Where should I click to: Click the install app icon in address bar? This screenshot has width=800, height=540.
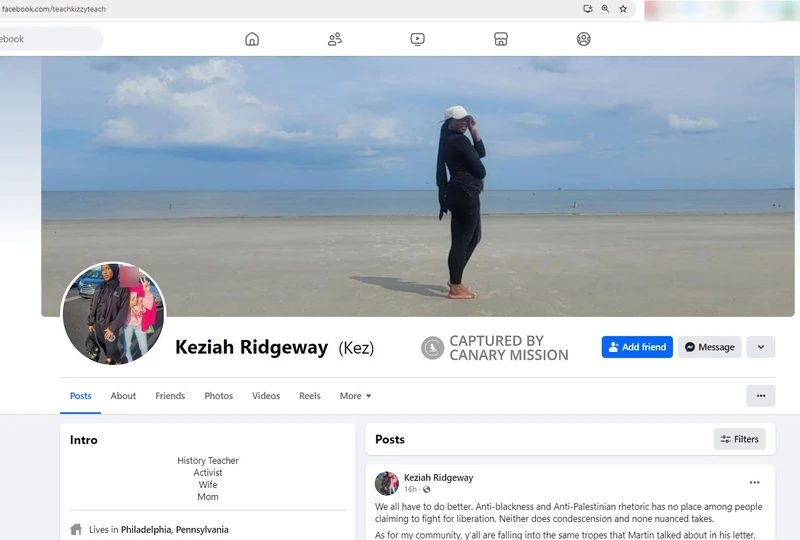pyautogui.click(x=588, y=9)
